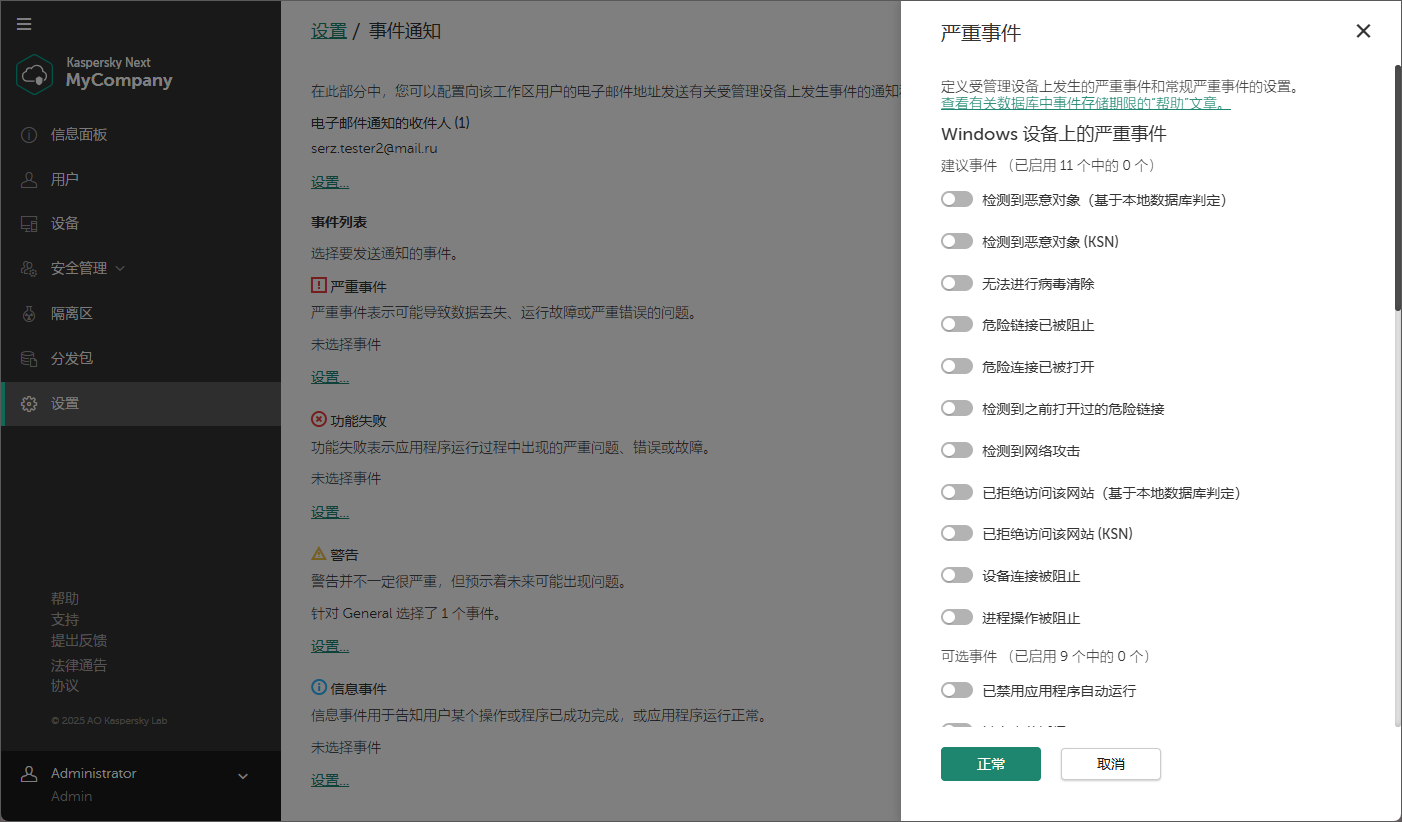Click the 取消 cancel button
Viewport: 1402px width, 822px height.
pos(1110,763)
